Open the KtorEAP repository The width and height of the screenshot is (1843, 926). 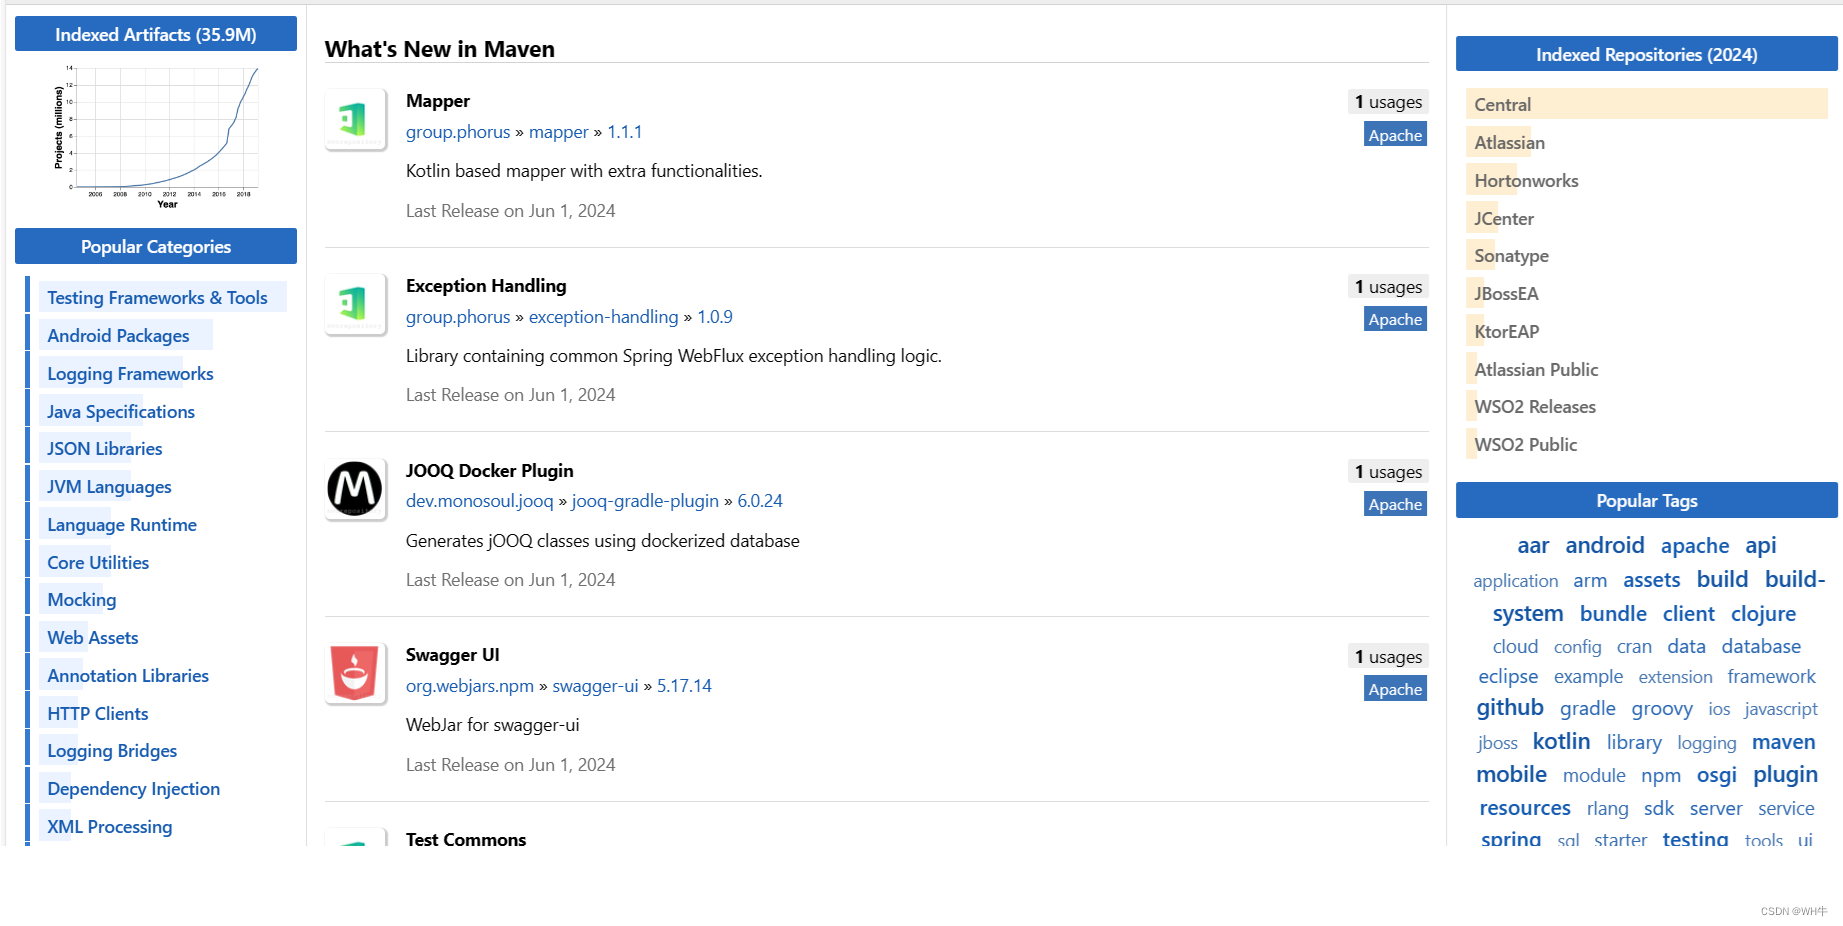pos(1507,332)
